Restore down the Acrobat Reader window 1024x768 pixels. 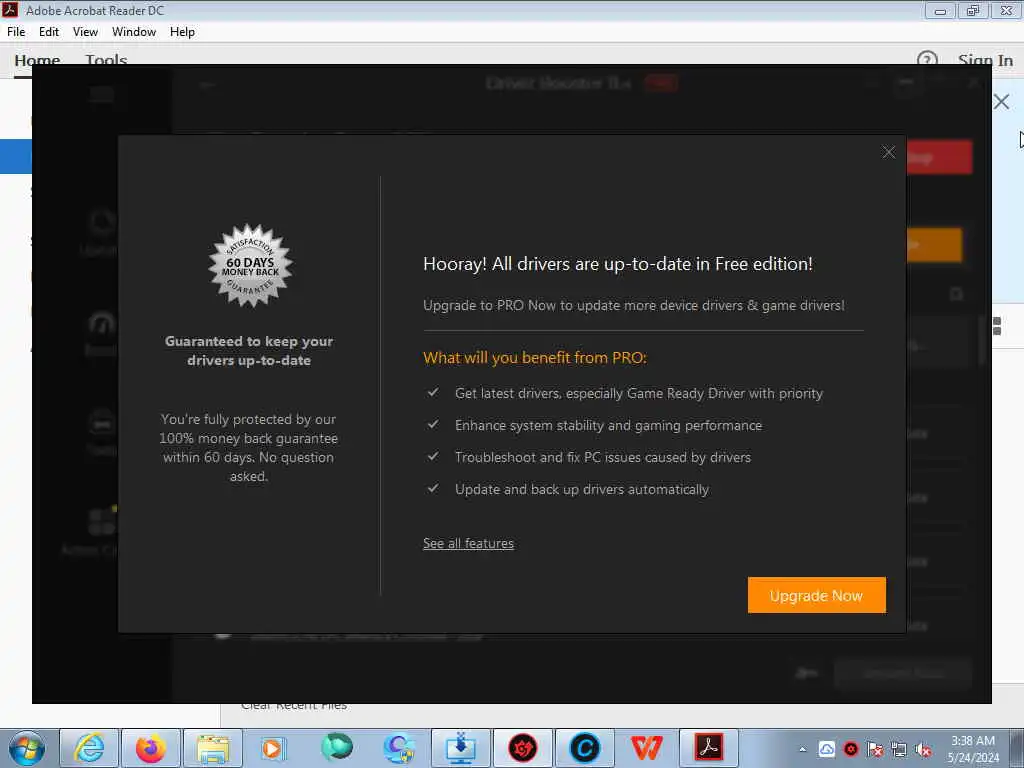tap(973, 10)
